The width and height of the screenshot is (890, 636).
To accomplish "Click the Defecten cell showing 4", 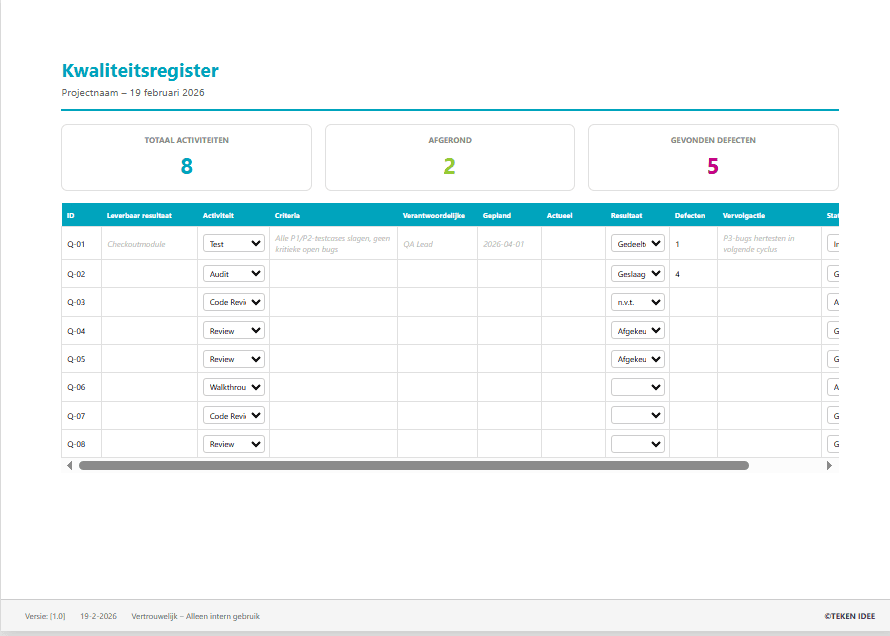I will (x=678, y=272).
